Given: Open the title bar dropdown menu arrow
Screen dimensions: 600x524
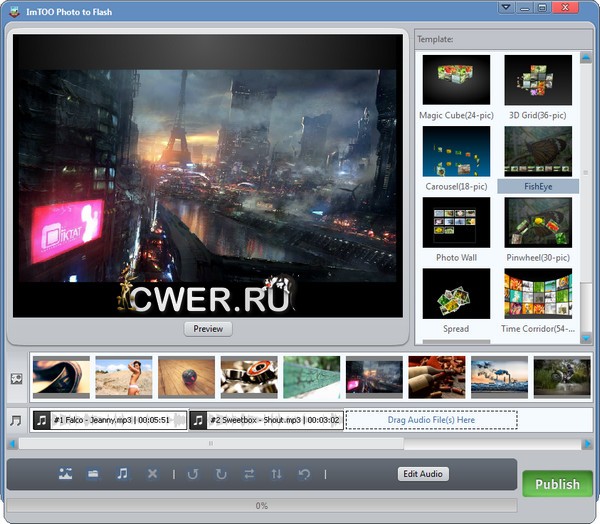Looking at the screenshot, I should (508, 8).
